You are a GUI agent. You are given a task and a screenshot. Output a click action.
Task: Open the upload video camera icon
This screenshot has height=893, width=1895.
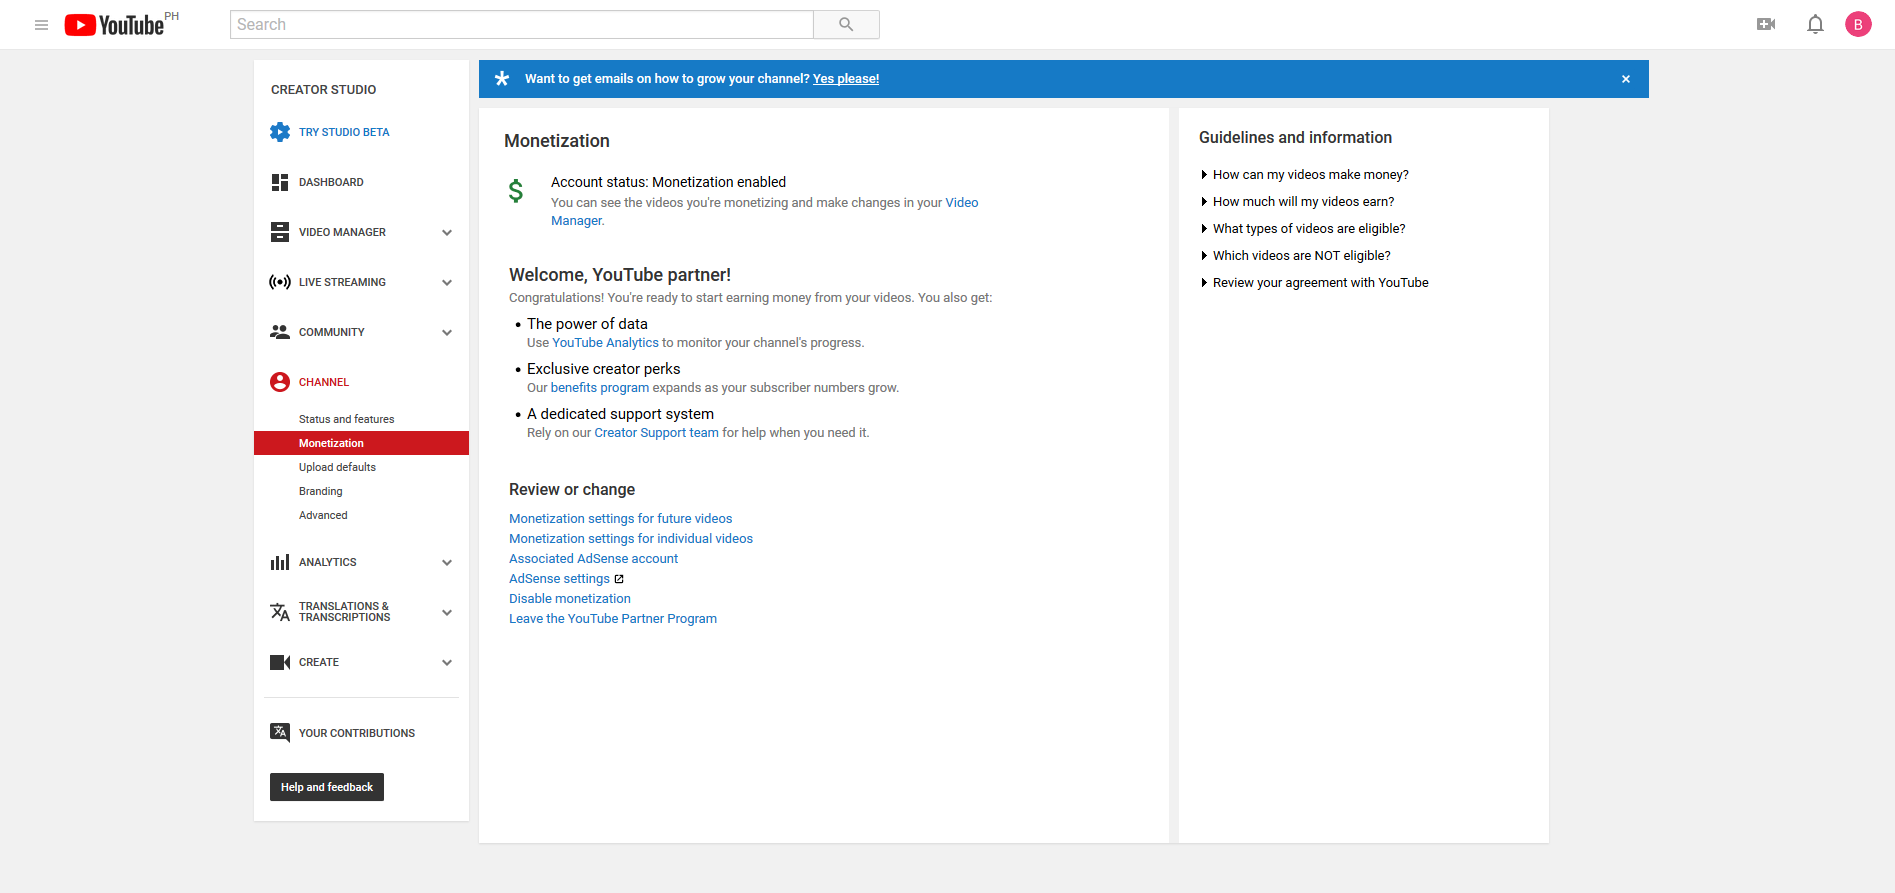[1766, 24]
